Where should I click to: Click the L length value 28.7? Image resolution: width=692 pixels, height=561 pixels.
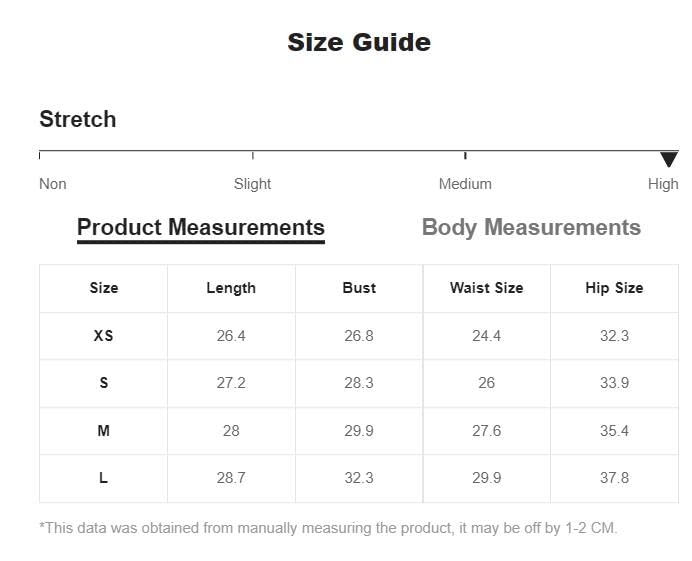(231, 478)
